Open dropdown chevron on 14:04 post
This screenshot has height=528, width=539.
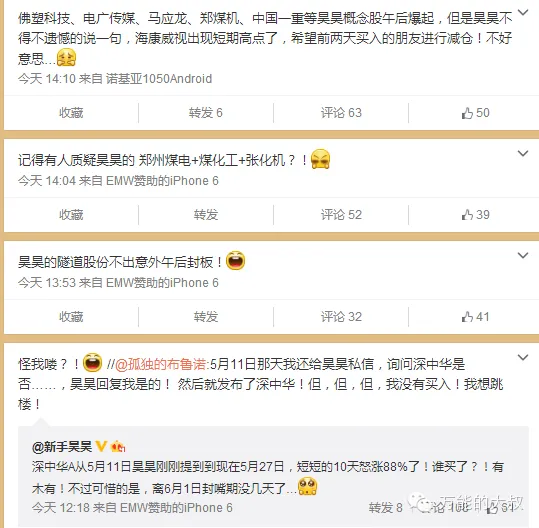(x=523, y=153)
